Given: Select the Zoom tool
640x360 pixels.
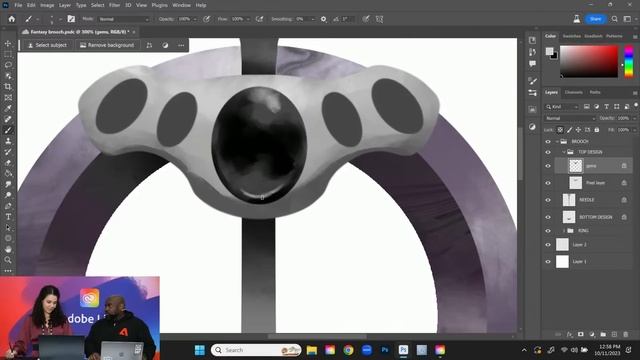Looking at the screenshot, I should coord(8,260).
